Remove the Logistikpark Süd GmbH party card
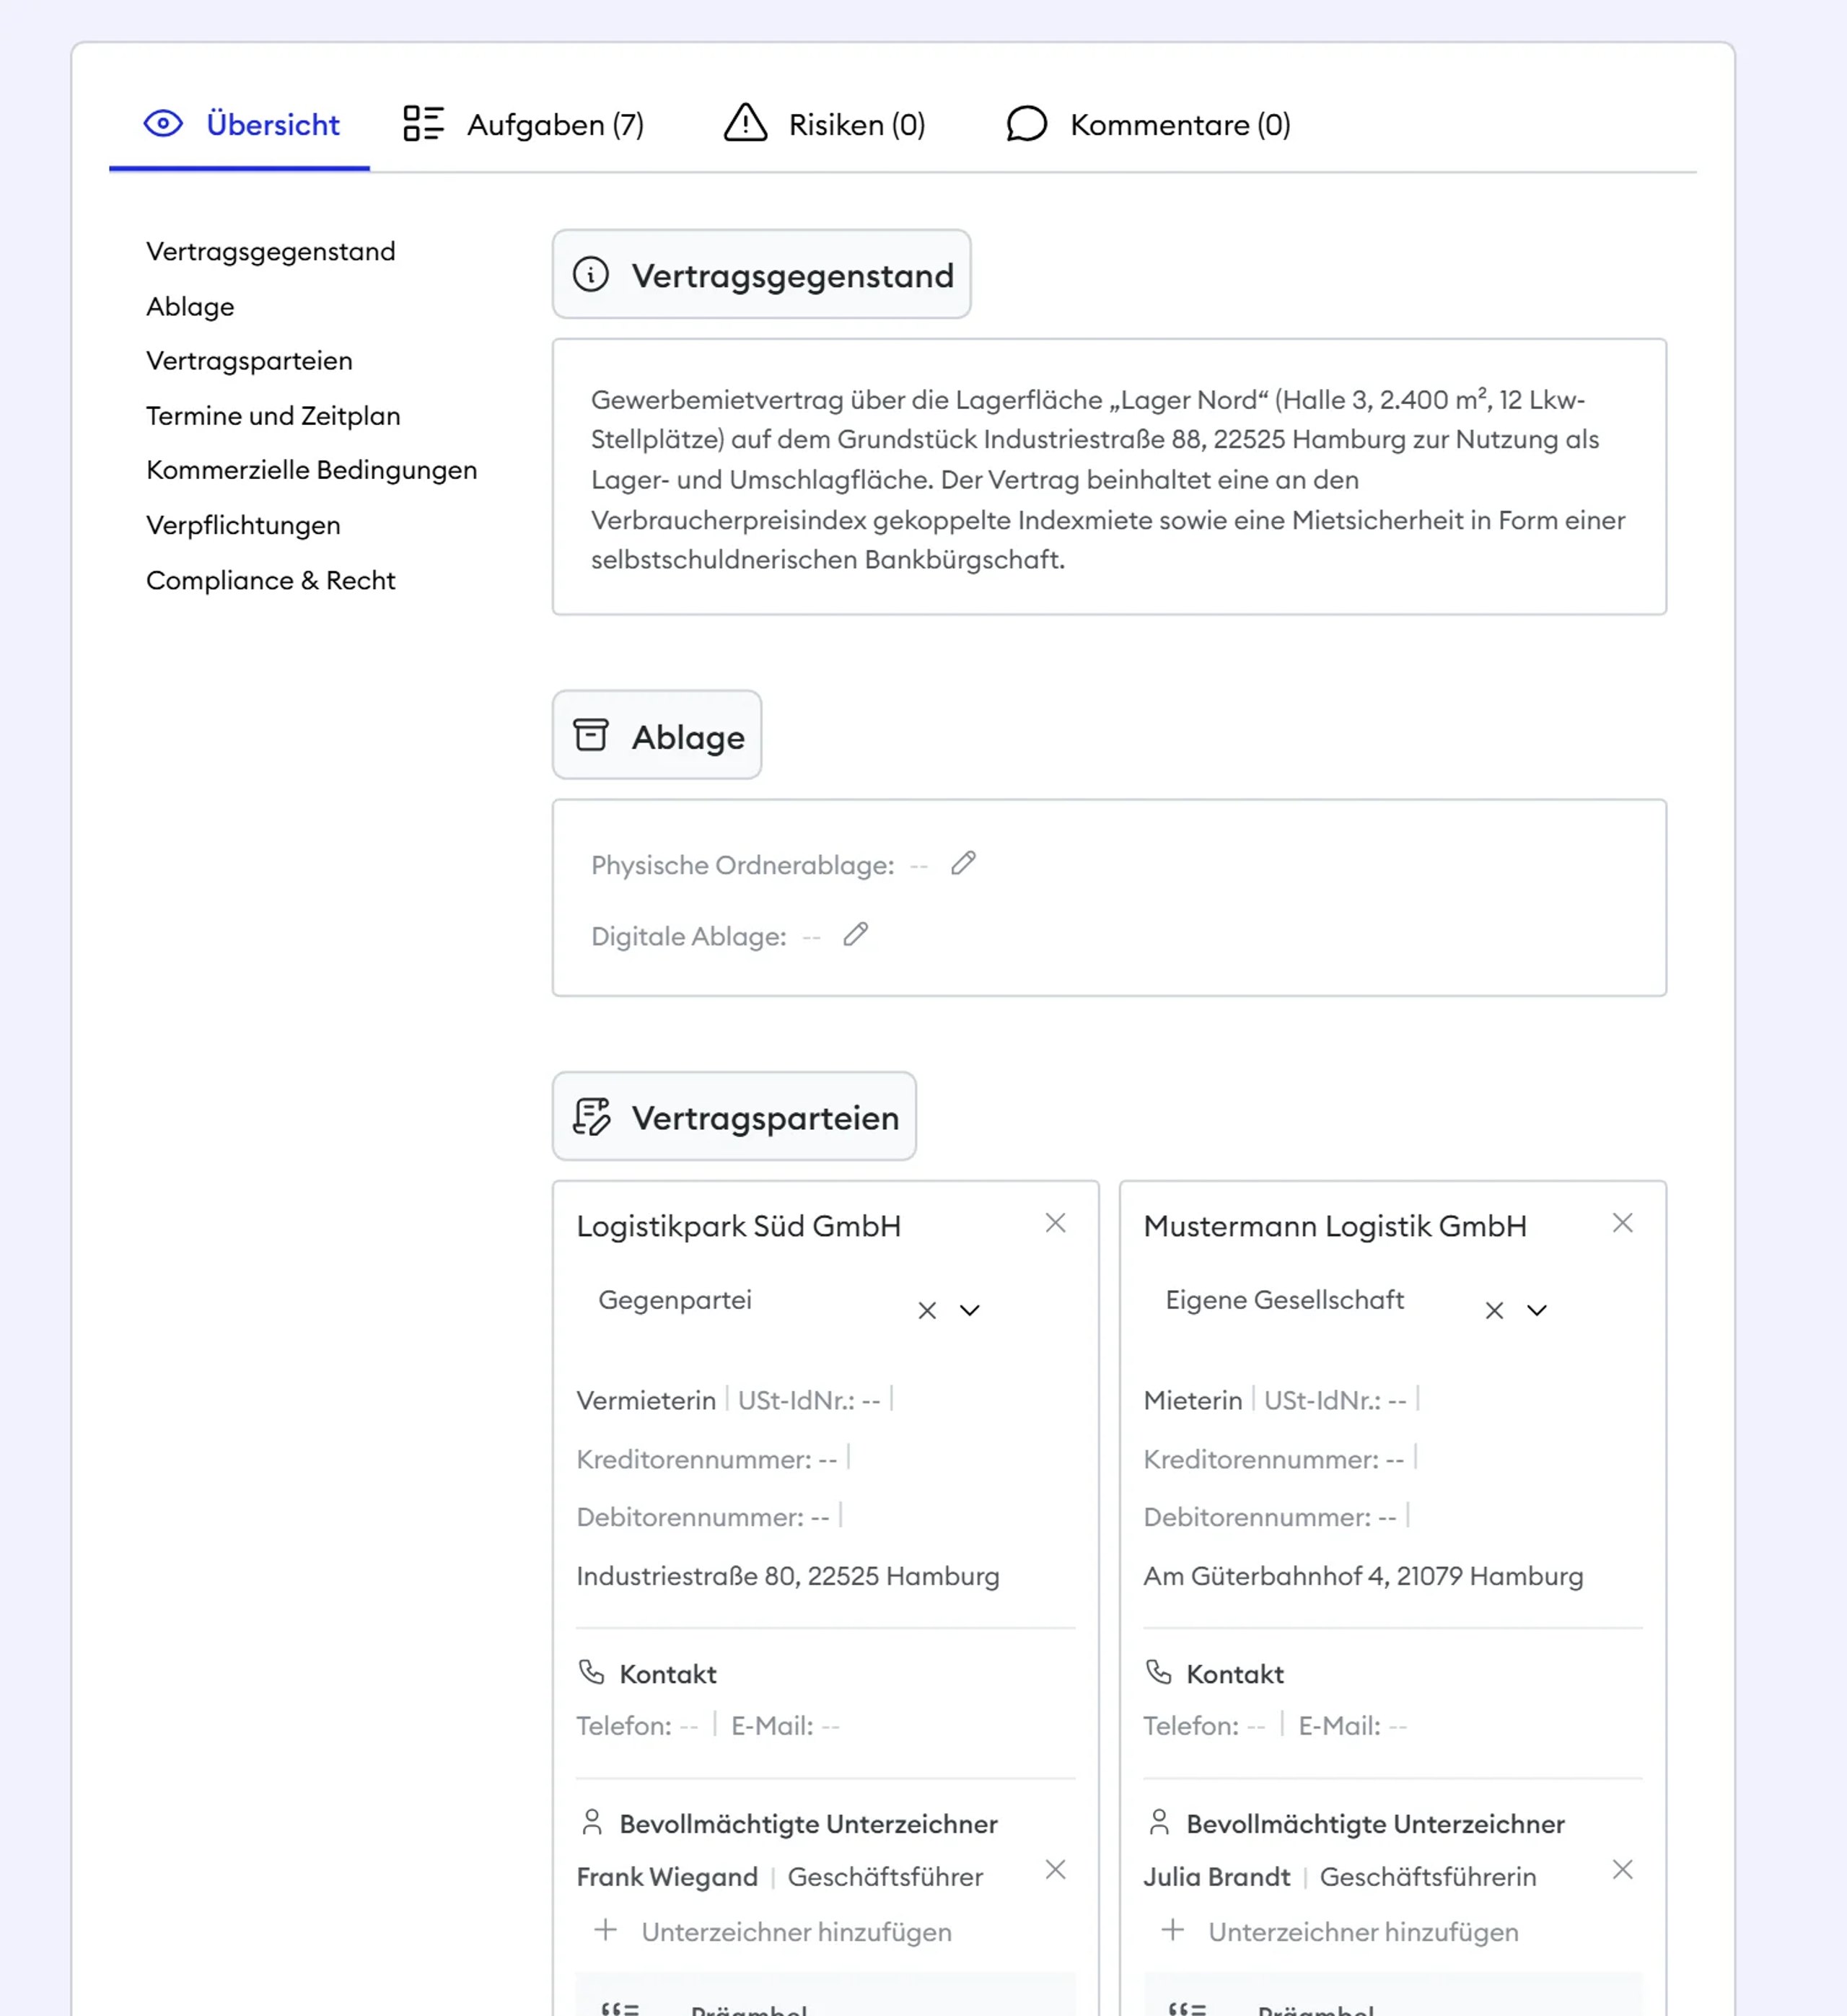The width and height of the screenshot is (1847, 2016). [x=1055, y=1223]
